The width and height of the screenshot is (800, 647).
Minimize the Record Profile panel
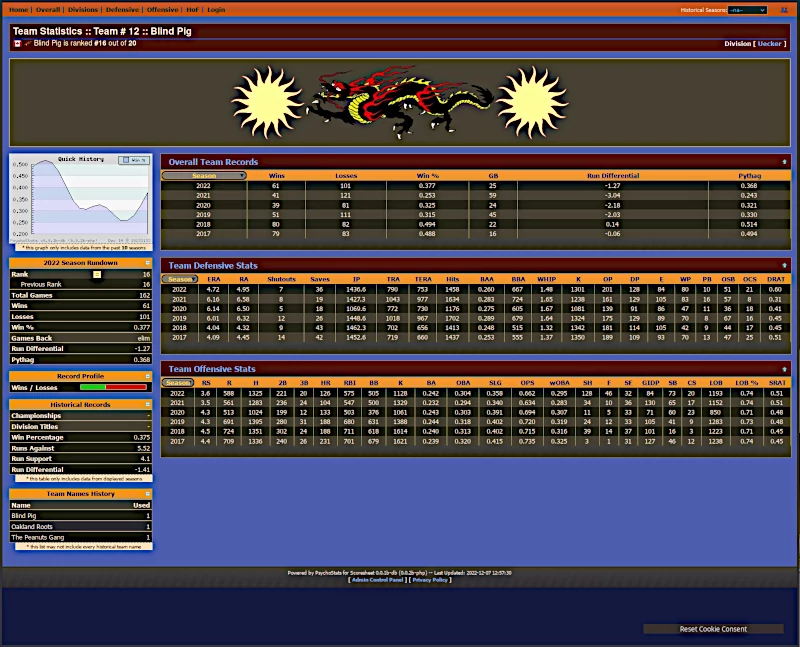coord(147,376)
